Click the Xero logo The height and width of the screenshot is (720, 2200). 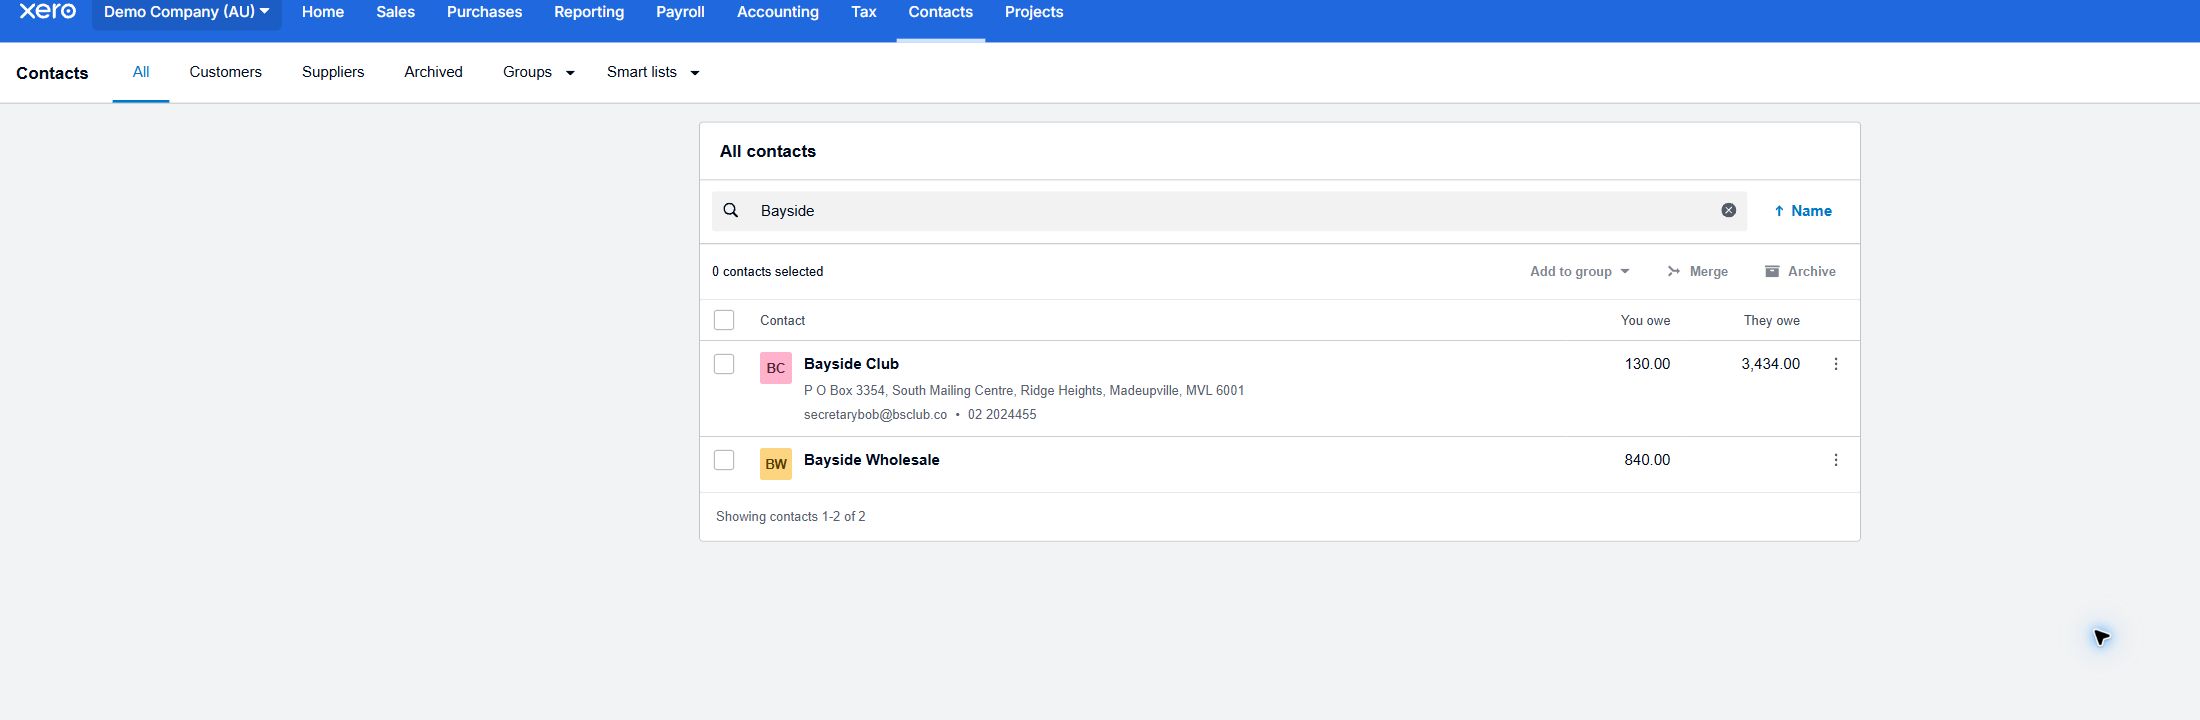(x=47, y=11)
